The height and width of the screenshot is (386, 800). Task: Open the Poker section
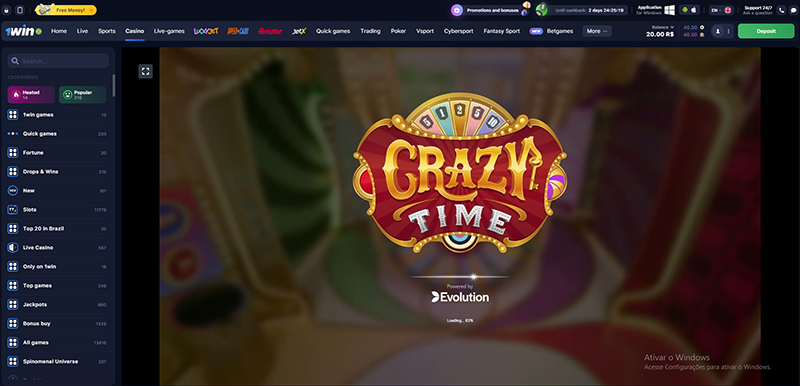pyautogui.click(x=398, y=31)
